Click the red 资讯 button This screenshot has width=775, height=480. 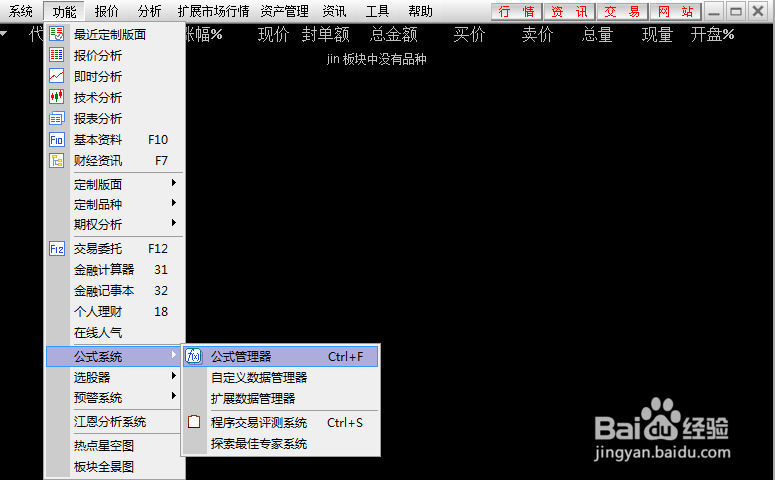tap(569, 11)
